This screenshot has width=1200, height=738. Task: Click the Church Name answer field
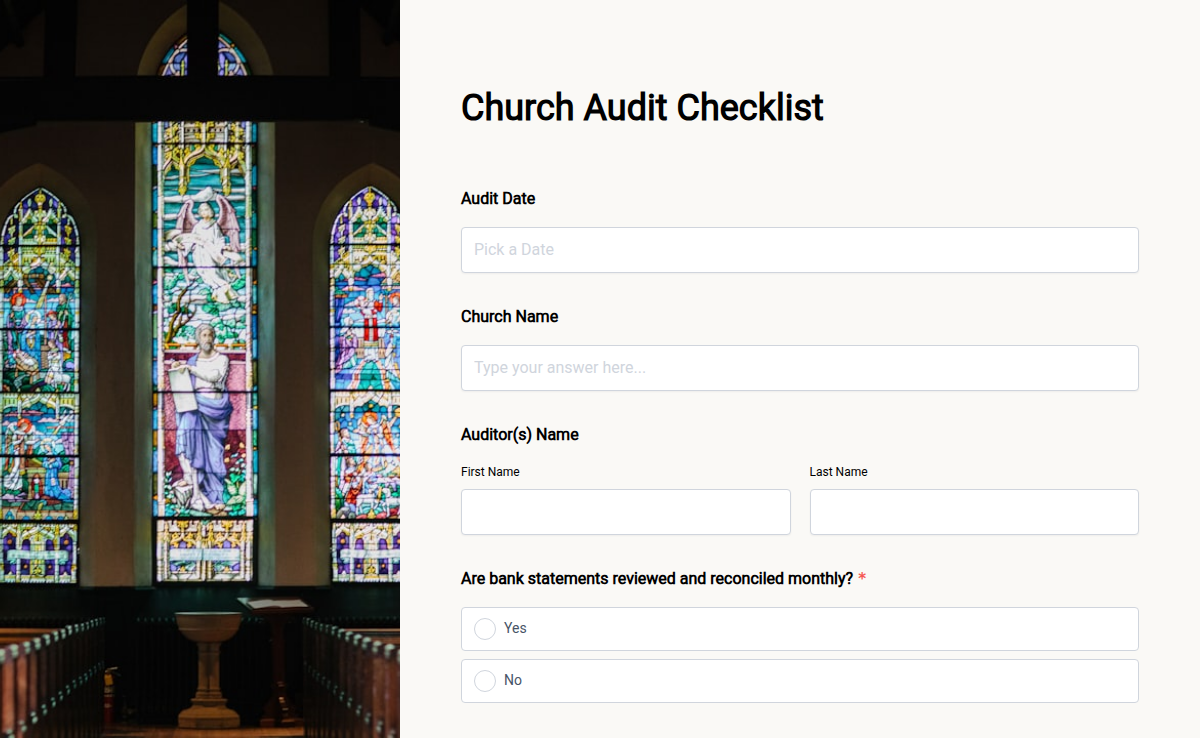[799, 368]
